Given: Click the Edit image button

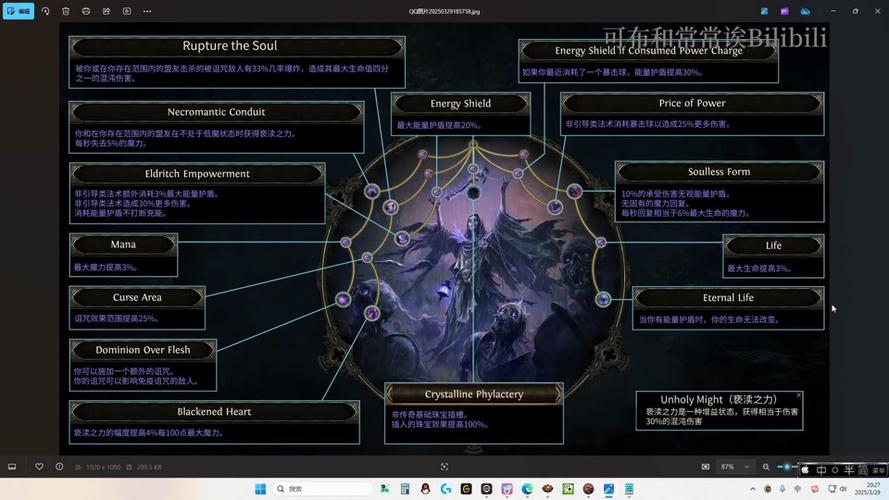Looking at the screenshot, I should click(x=19, y=11).
